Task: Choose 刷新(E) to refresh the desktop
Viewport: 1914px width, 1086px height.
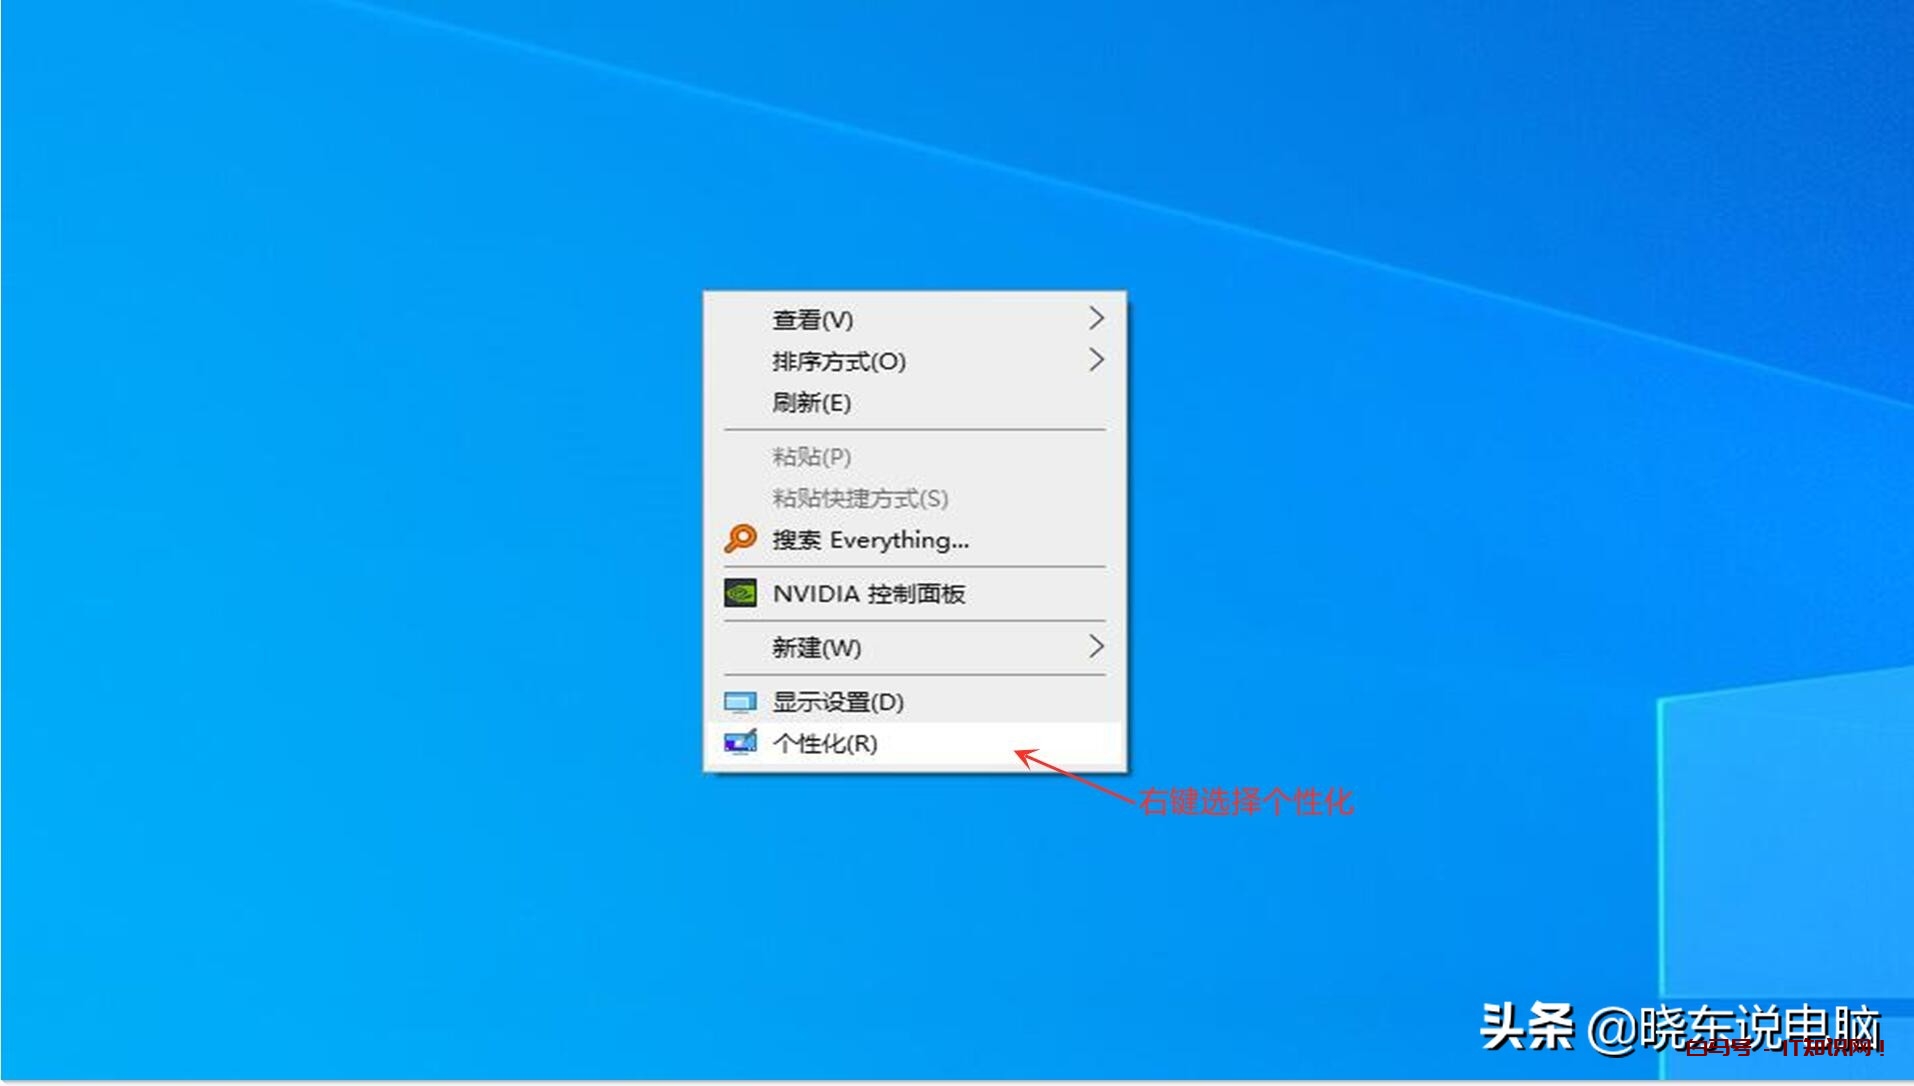Action: pos(811,403)
